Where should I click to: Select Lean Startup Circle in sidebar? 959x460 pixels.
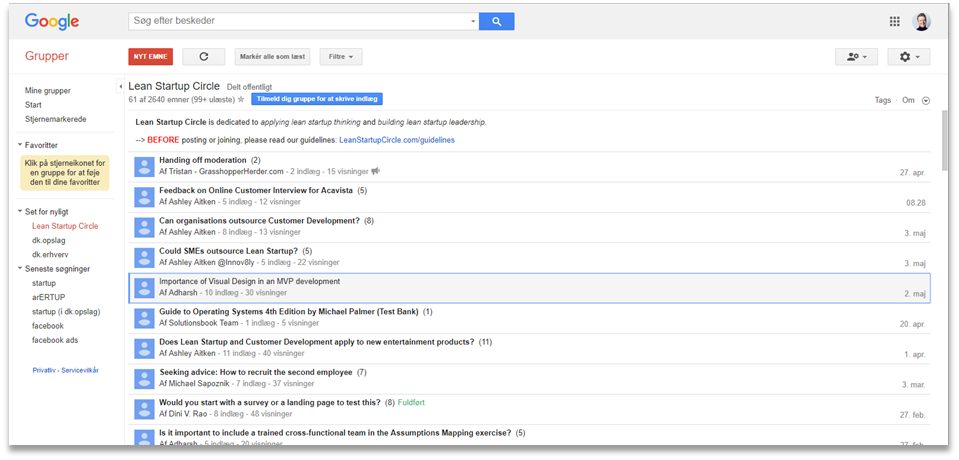click(65, 226)
